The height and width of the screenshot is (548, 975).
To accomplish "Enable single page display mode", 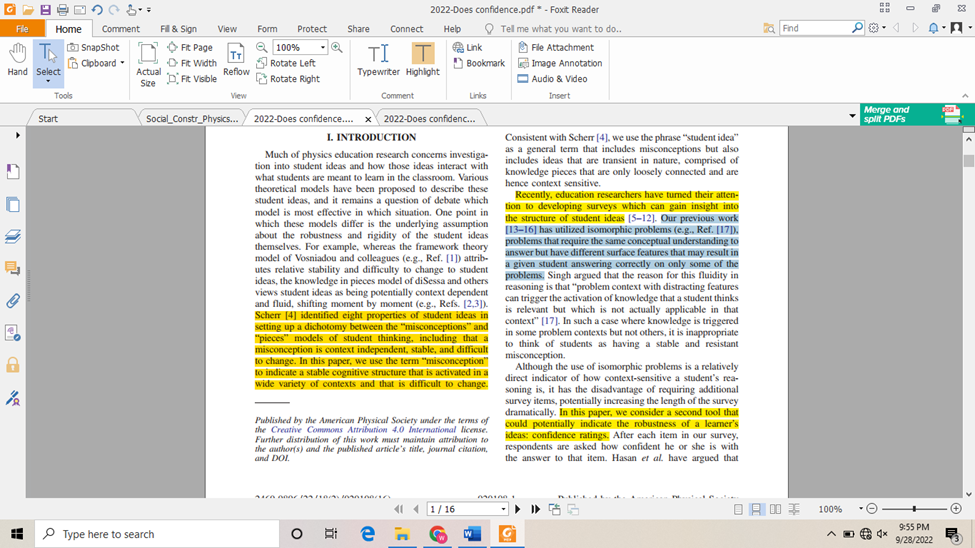I will (738, 509).
